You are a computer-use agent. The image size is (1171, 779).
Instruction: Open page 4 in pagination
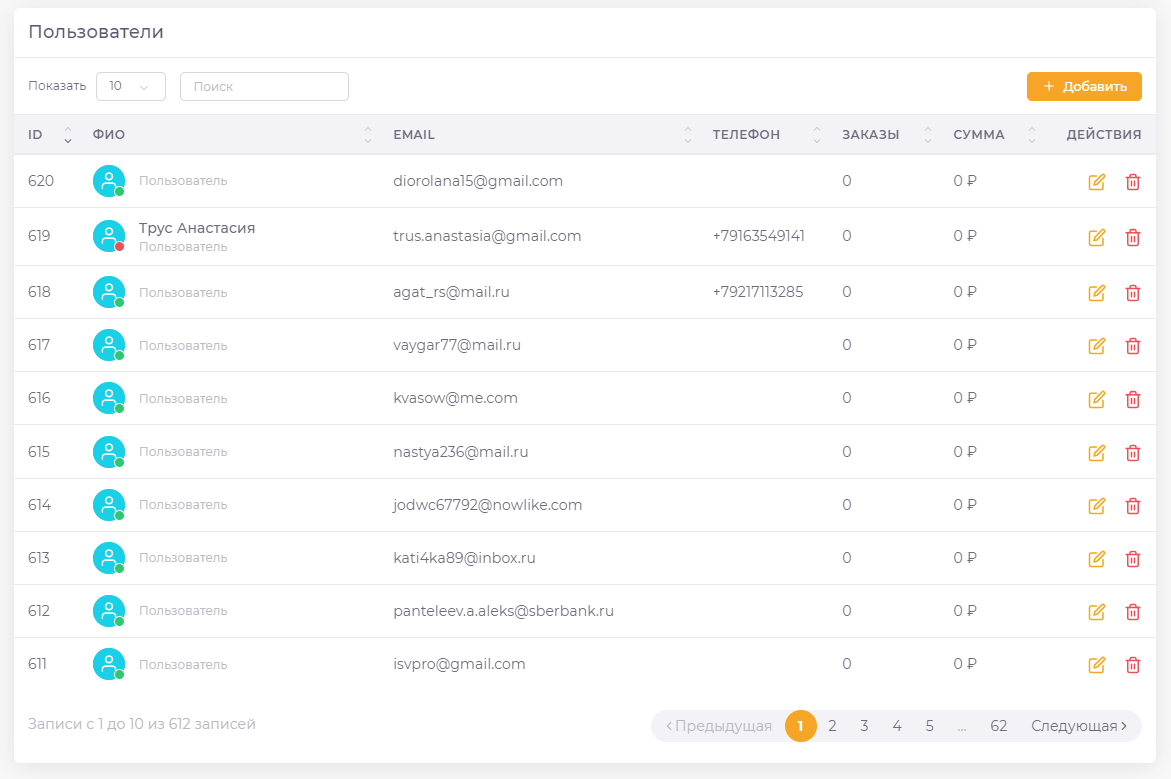[897, 726]
